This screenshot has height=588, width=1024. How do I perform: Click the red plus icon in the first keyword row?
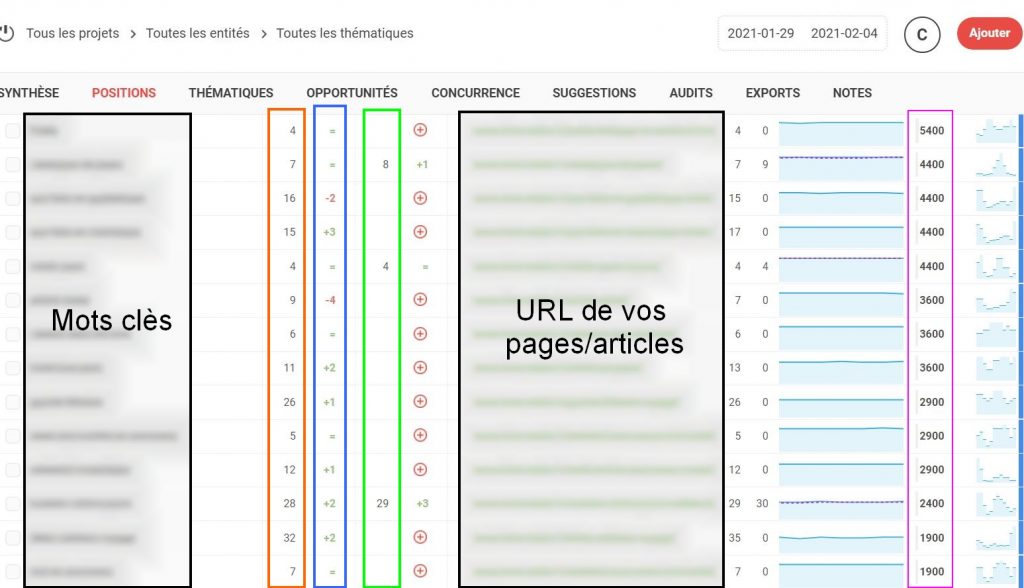(x=420, y=130)
